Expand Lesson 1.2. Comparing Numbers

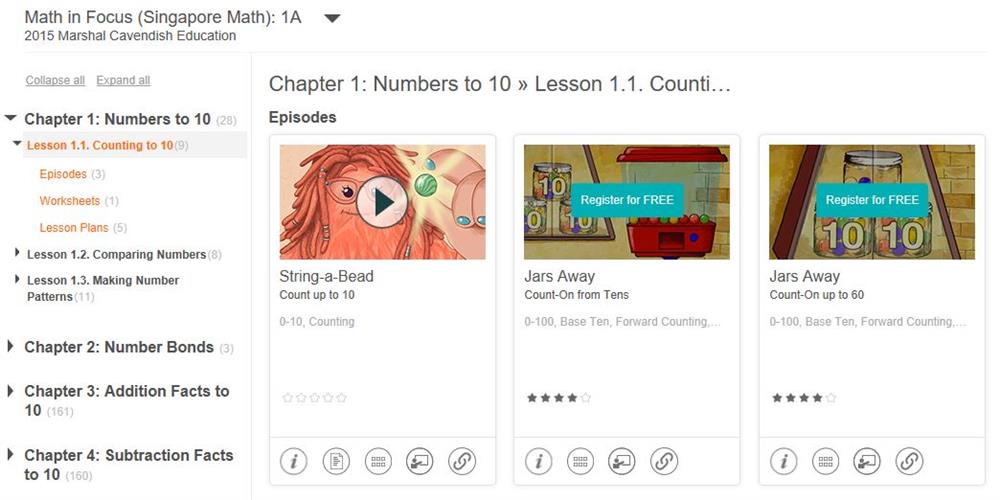(x=17, y=253)
